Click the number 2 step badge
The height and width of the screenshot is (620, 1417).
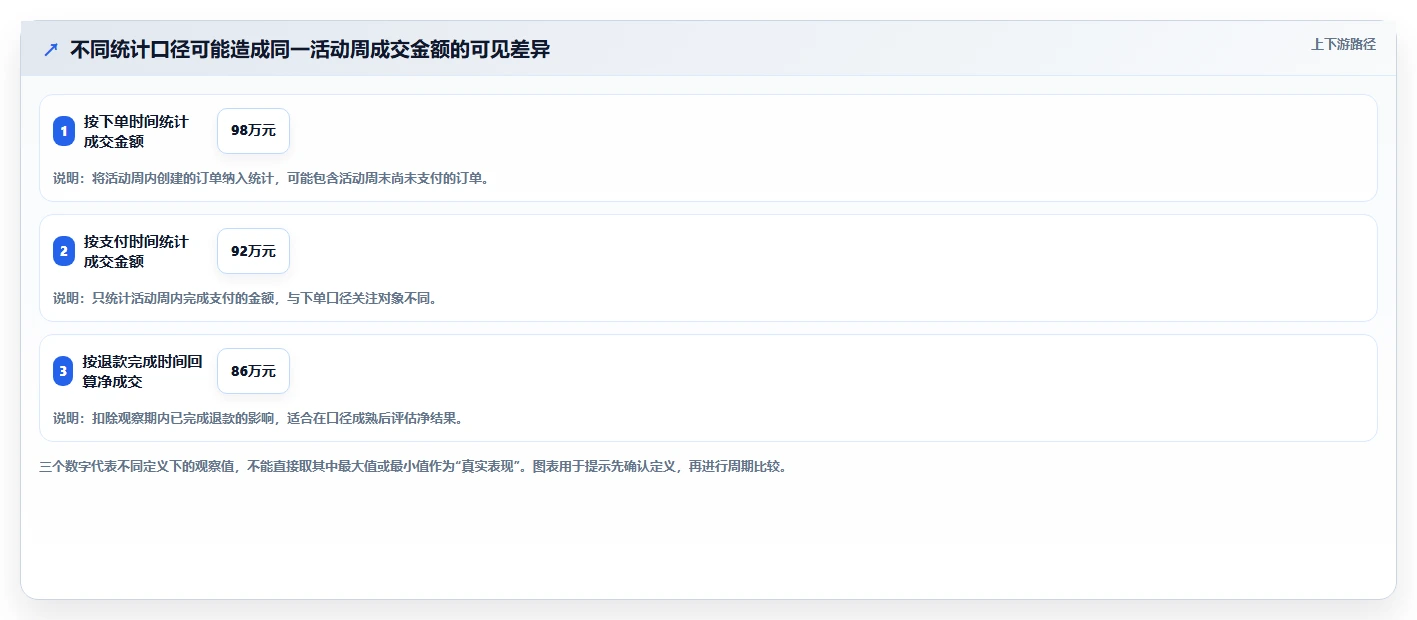[64, 251]
